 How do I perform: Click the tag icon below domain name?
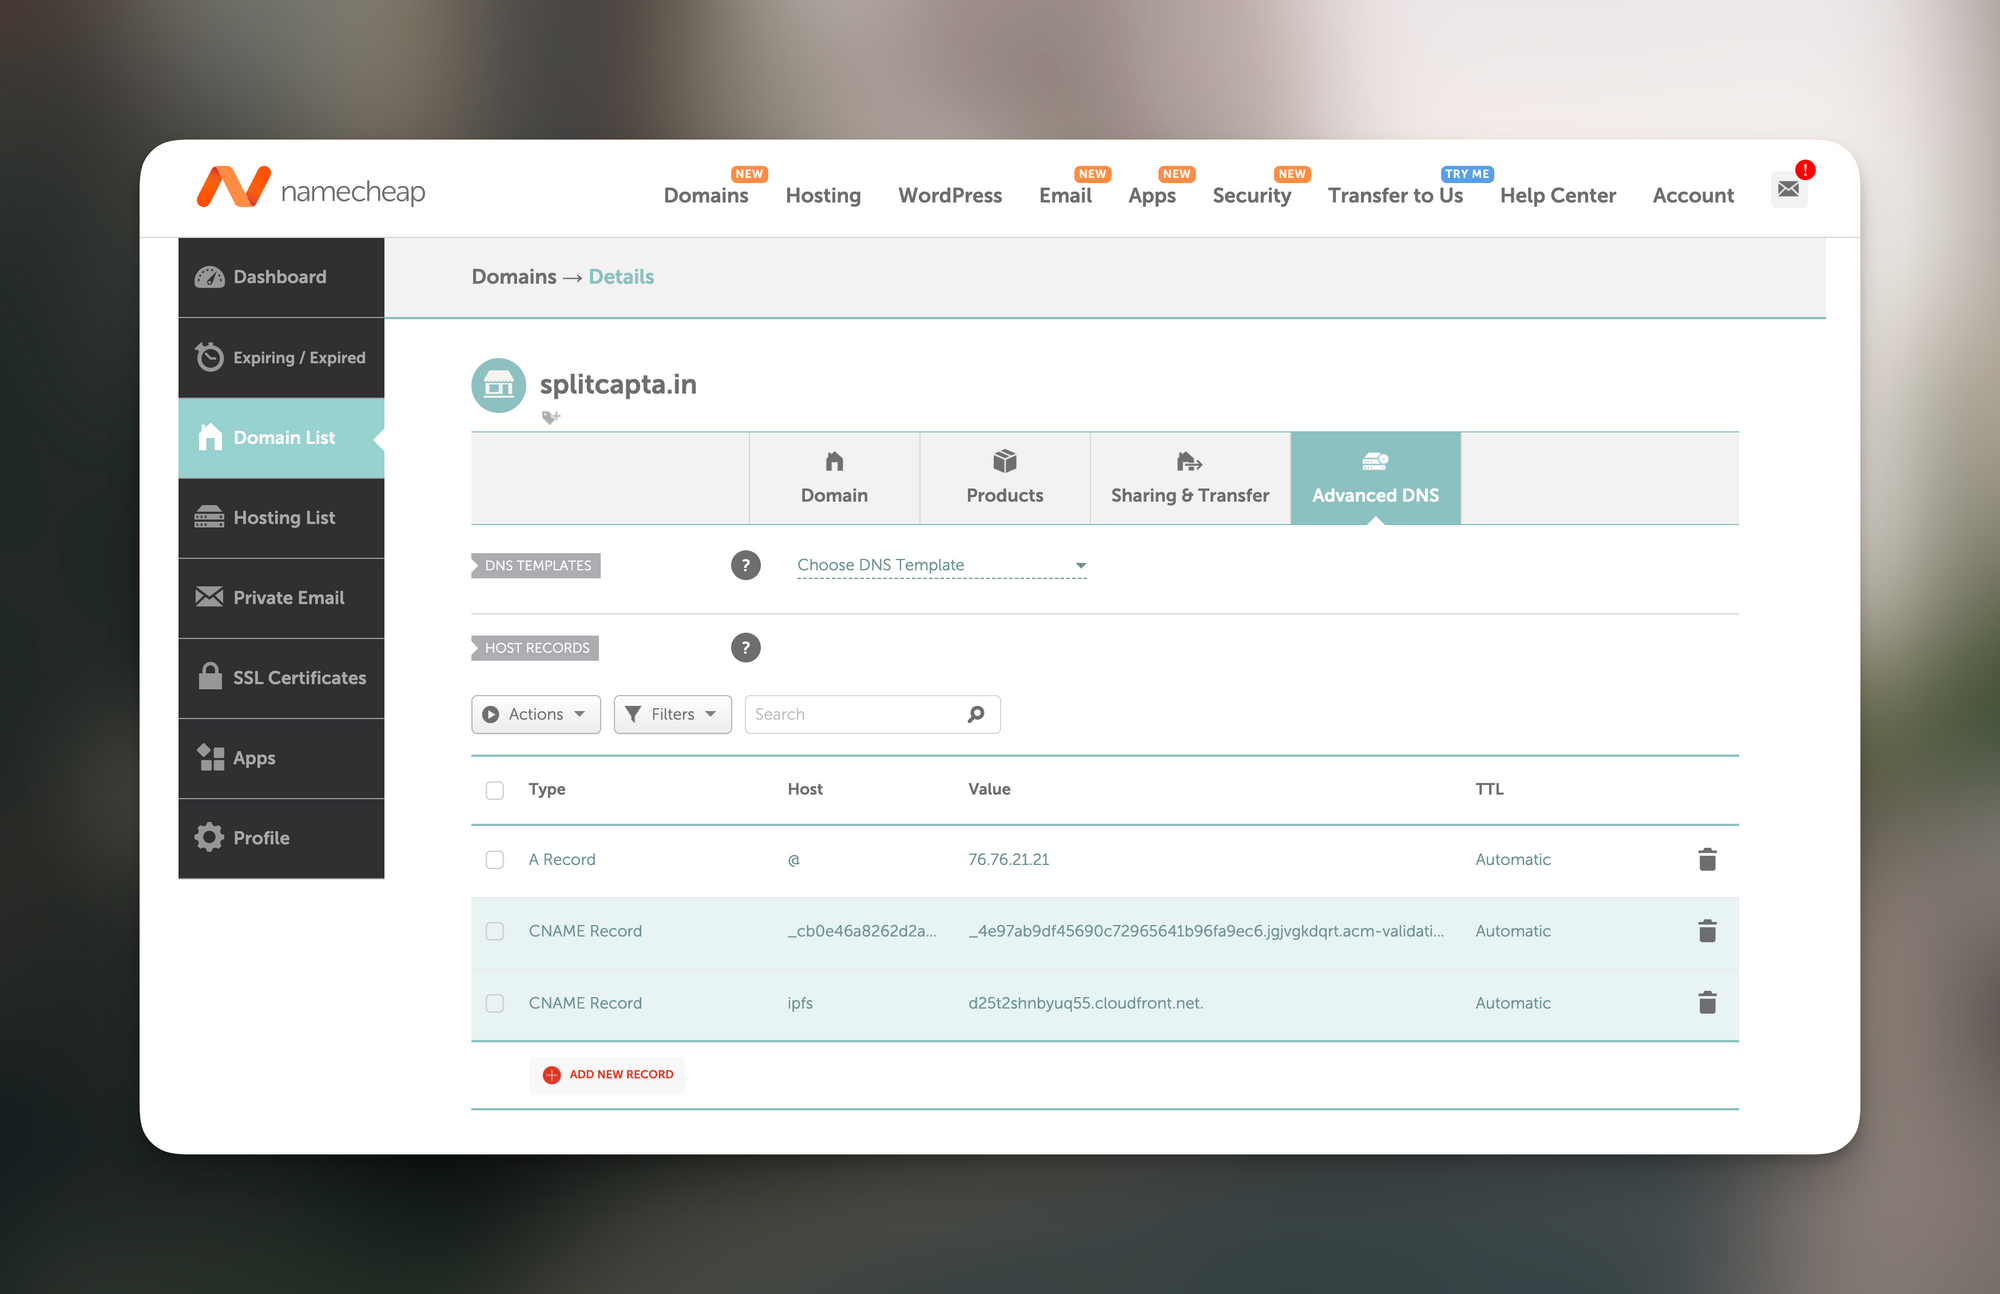pyautogui.click(x=550, y=417)
